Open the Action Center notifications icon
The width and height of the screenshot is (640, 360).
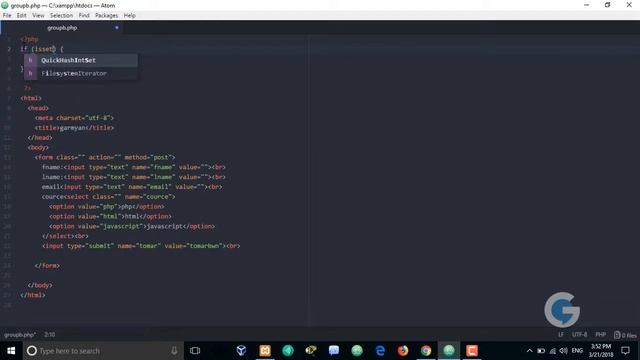coord(625,351)
